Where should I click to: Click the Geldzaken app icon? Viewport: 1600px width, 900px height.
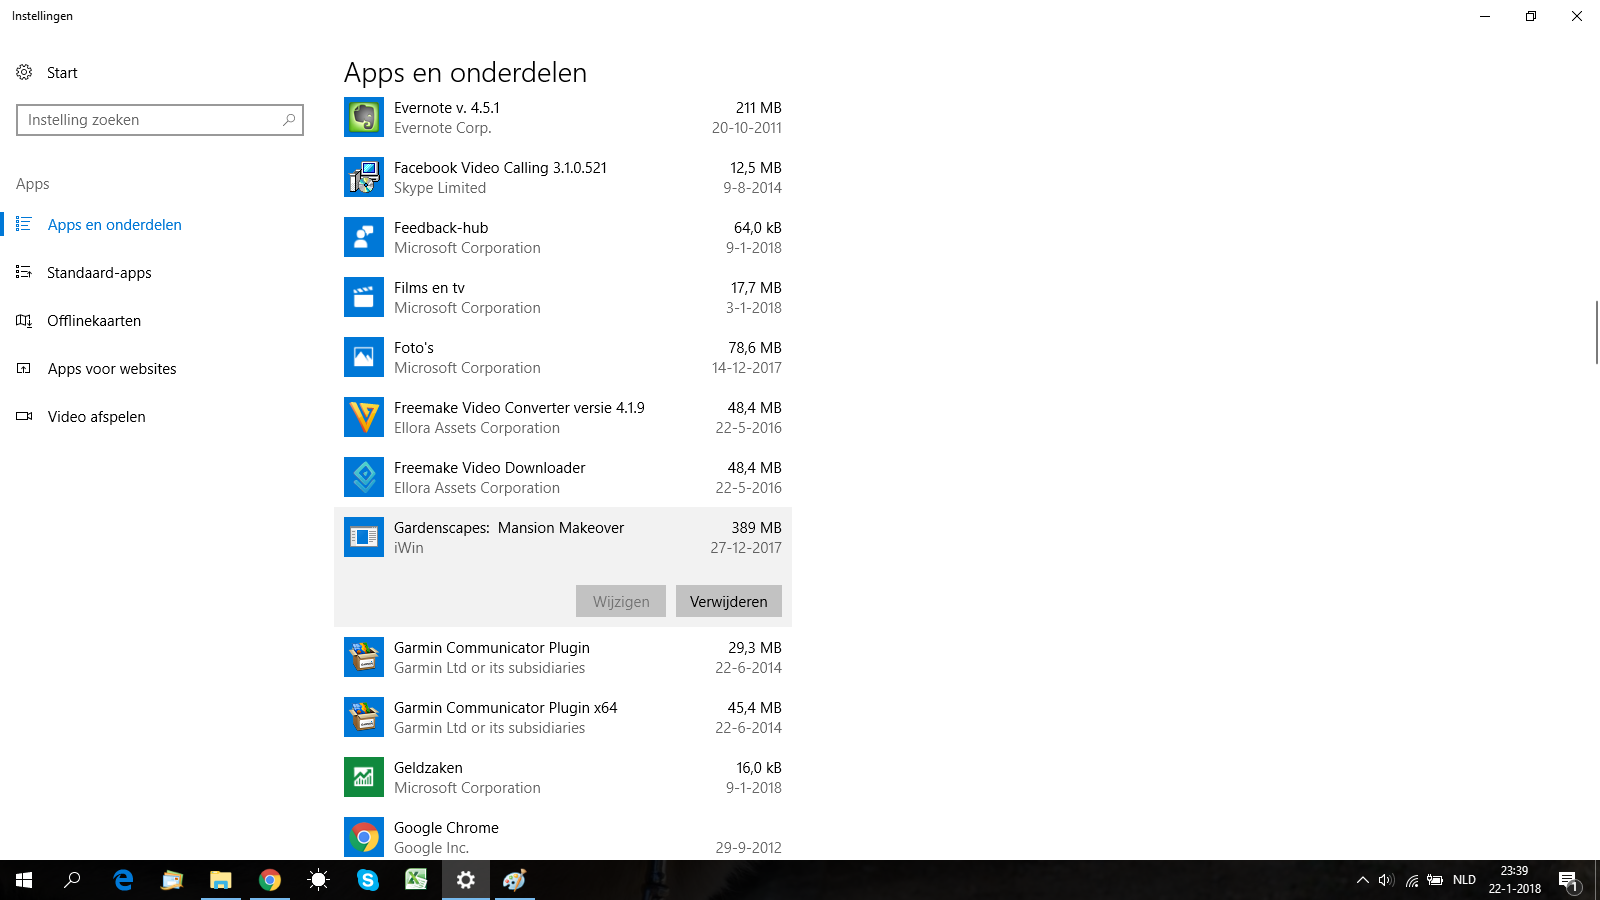[x=364, y=777]
